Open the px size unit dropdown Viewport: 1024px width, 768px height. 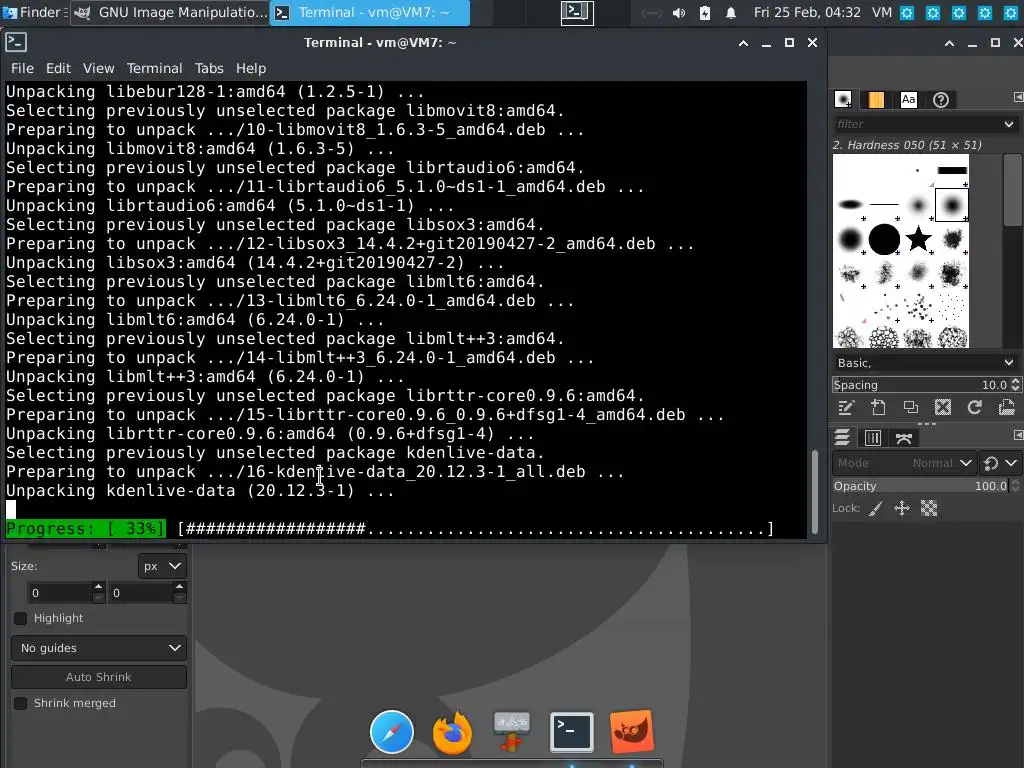click(x=163, y=566)
